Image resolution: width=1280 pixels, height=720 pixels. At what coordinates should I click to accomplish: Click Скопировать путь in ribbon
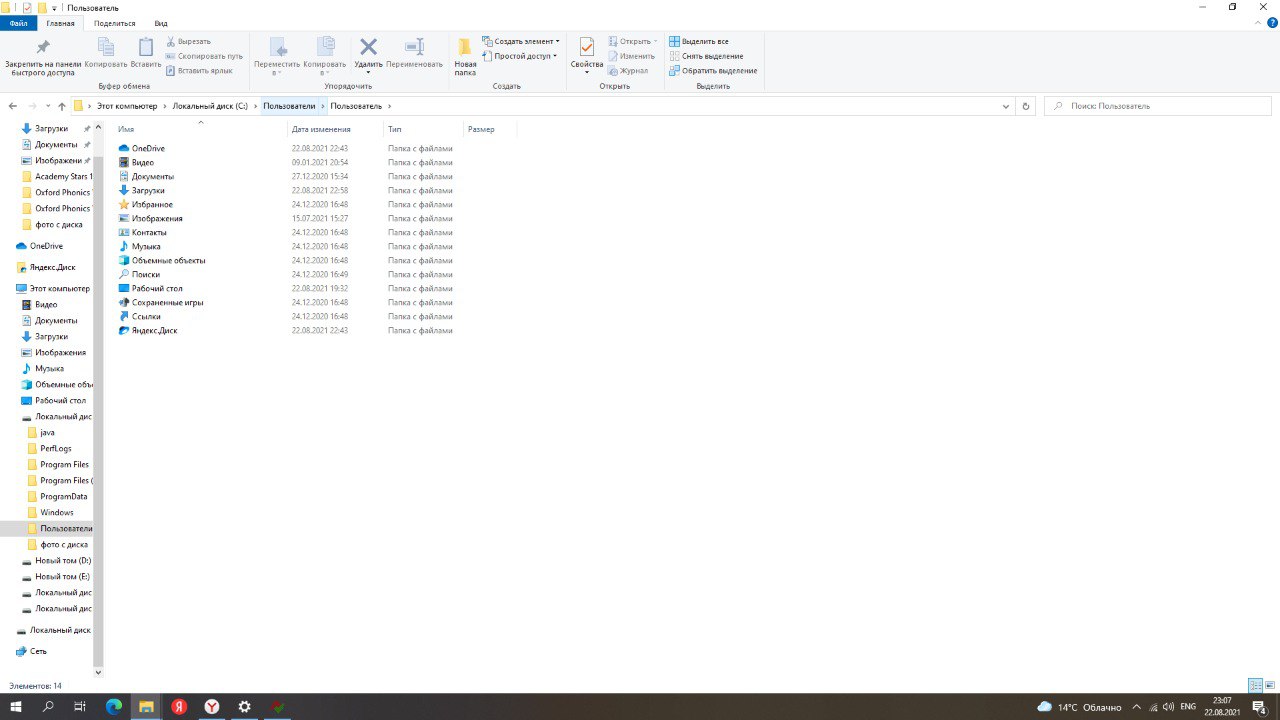tap(204, 56)
